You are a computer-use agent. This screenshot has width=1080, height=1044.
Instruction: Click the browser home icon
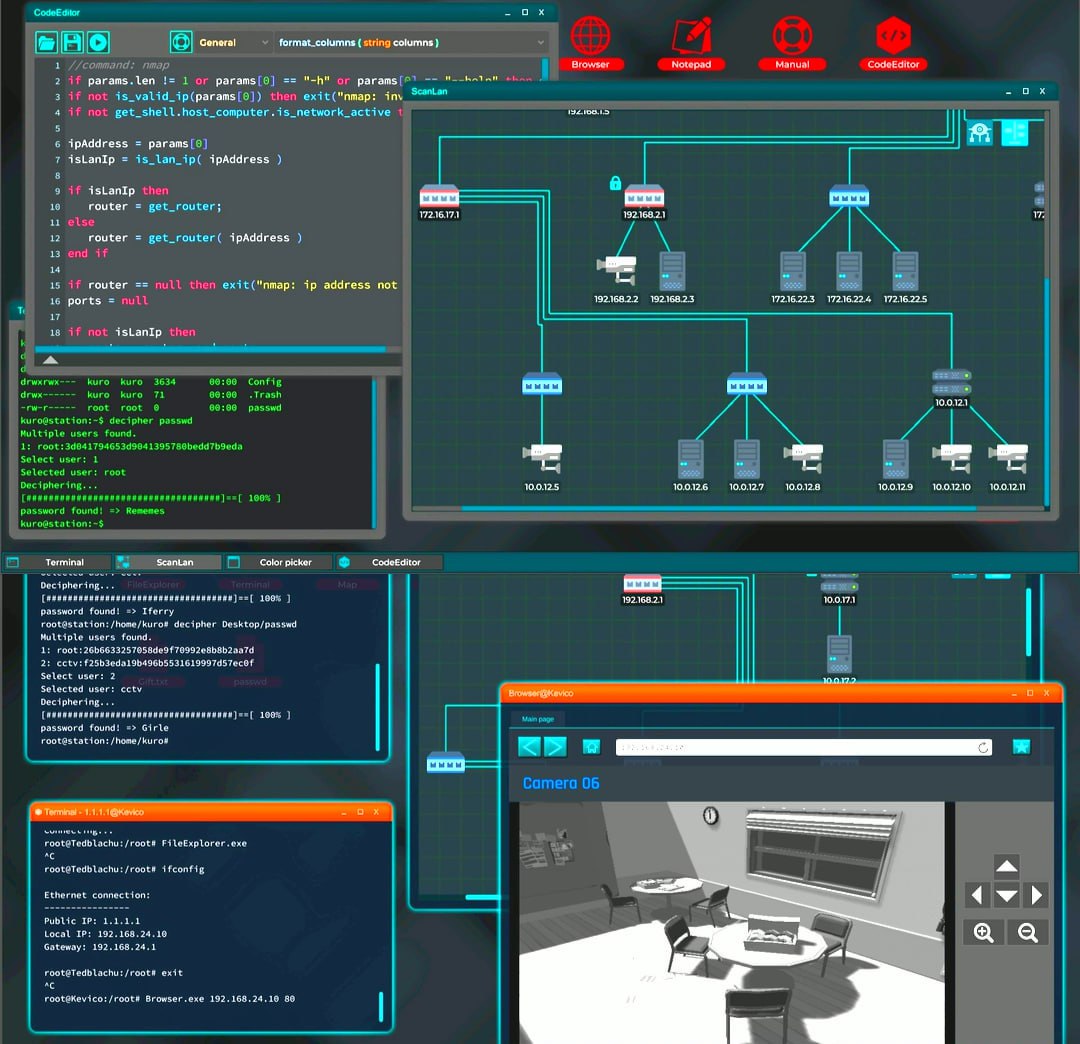(592, 747)
